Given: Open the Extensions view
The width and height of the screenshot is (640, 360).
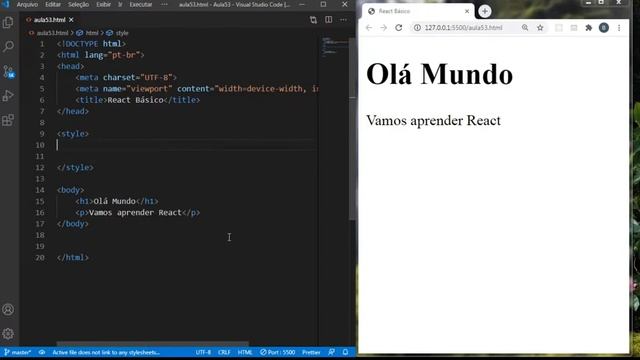Looking at the screenshot, I should coord(8,120).
